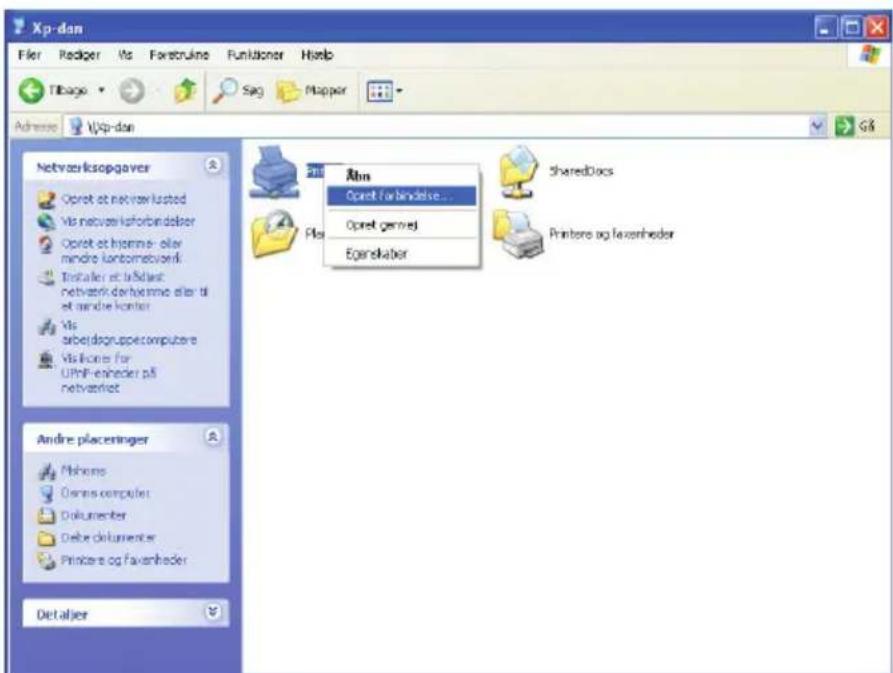Click Vis arbejdsgruppecomputere link
Screen dimensions: 893x673
[129, 333]
